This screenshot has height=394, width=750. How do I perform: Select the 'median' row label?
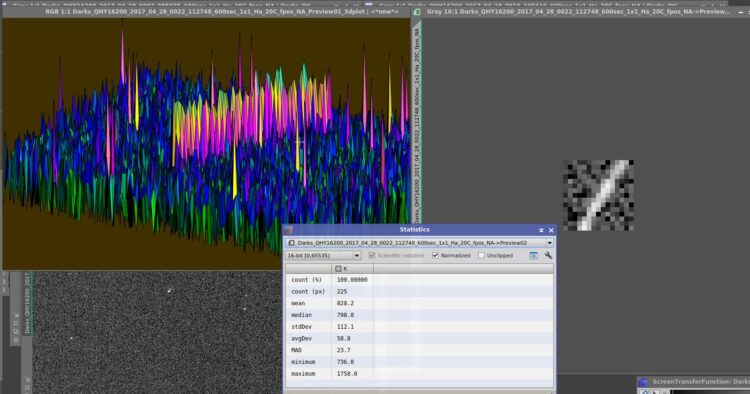(301, 315)
